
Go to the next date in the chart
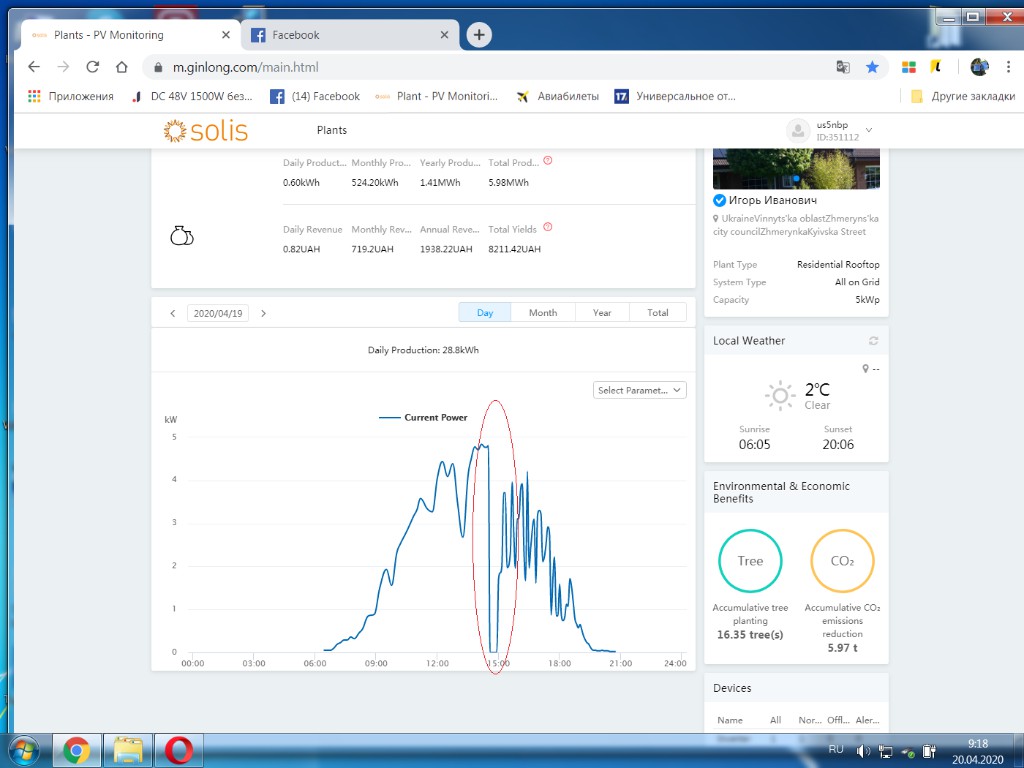[264, 313]
